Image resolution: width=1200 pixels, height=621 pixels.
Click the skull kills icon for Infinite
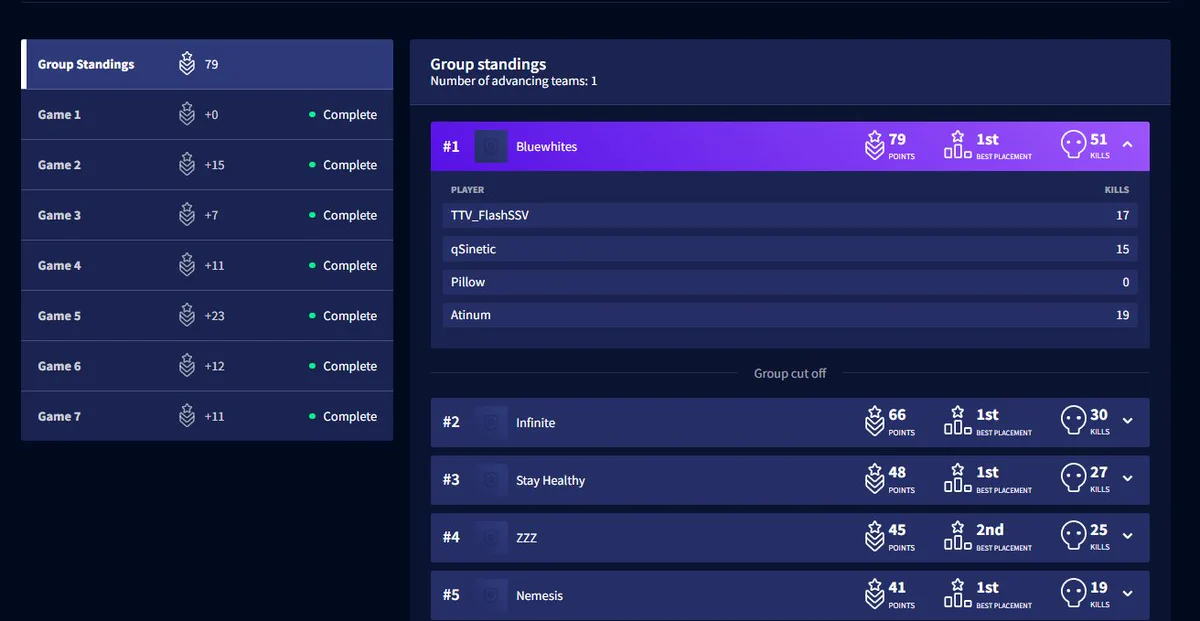point(1073,421)
